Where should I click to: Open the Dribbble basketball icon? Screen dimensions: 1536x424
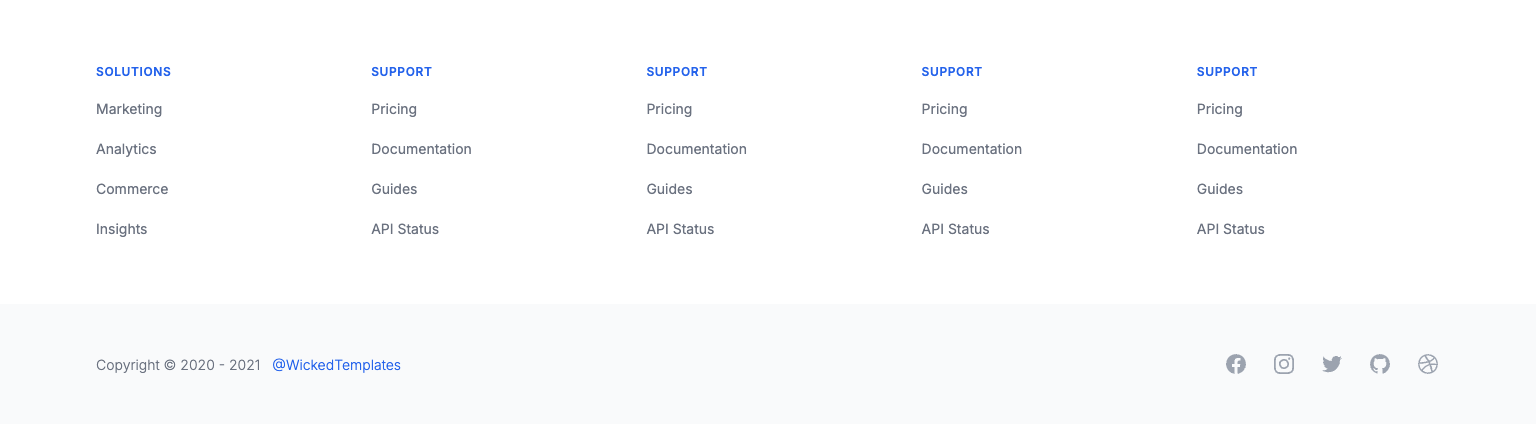tap(1428, 364)
